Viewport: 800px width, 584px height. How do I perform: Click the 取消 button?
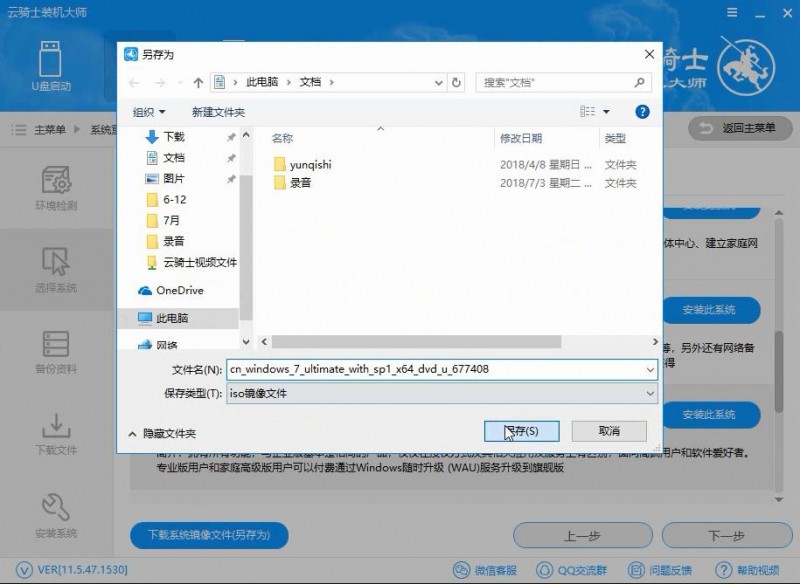point(609,431)
